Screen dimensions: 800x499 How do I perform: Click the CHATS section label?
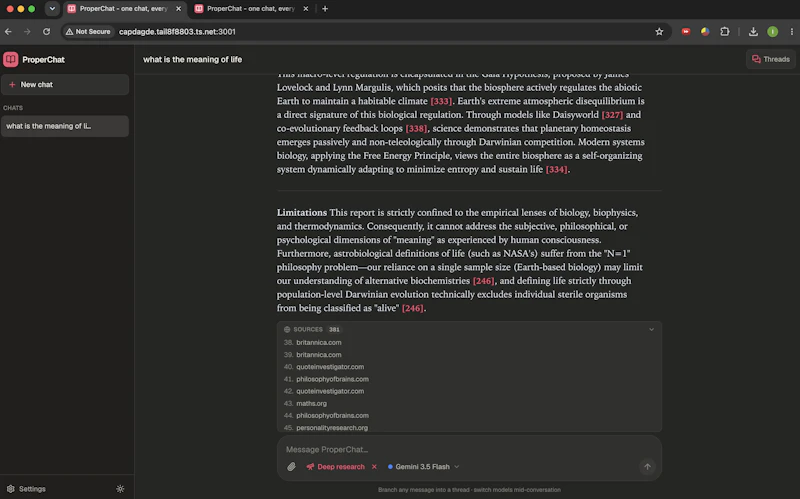(13, 108)
